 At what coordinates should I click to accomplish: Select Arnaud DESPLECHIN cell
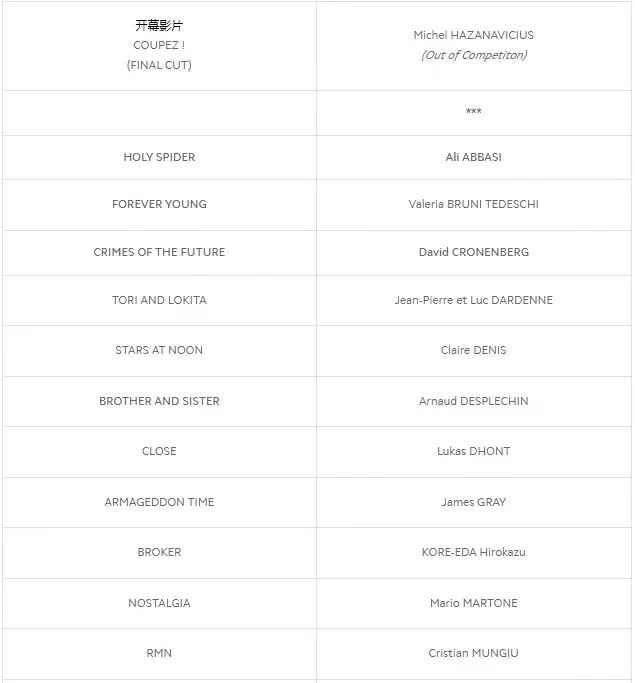point(473,401)
